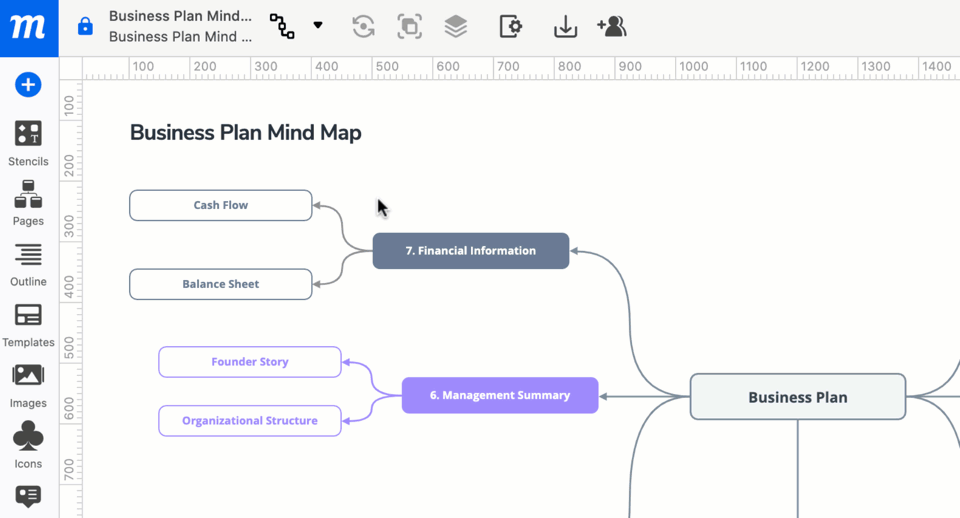Toggle the project lock icon
Image resolution: width=960 pixels, height=518 pixels.
[x=85, y=27]
